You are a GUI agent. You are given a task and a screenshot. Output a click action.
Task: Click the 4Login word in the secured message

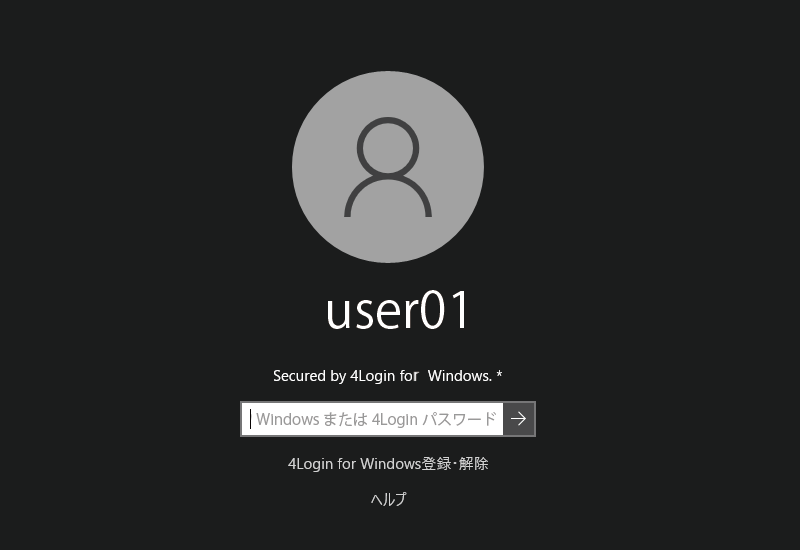click(x=372, y=377)
